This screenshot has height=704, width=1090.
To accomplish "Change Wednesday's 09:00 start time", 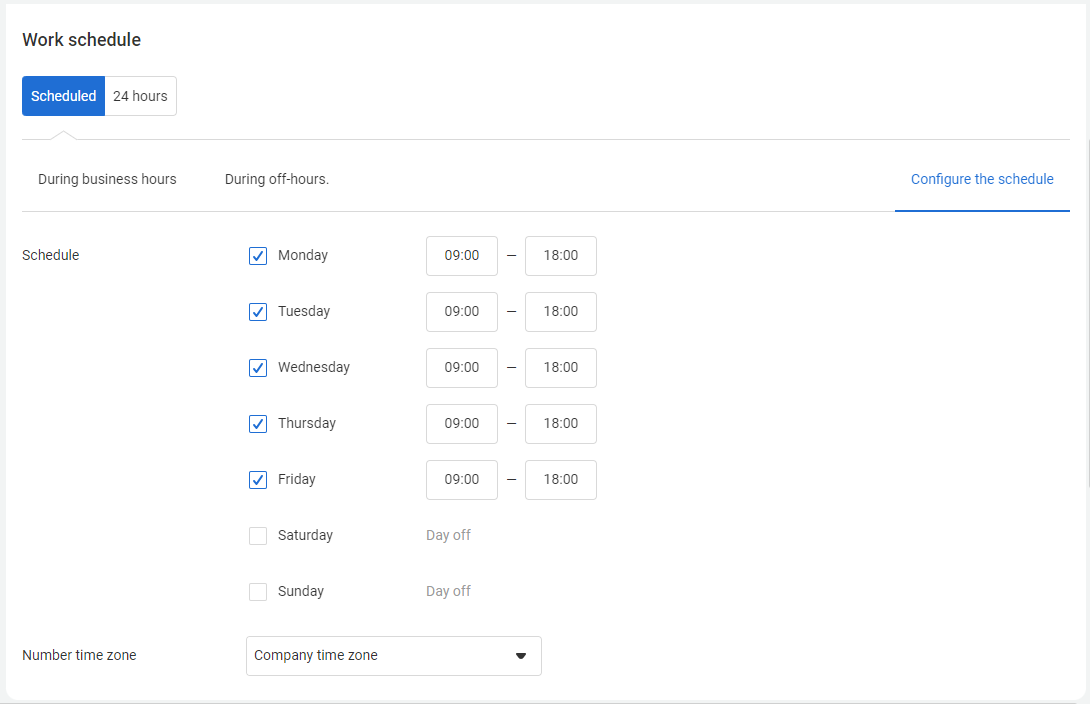I will coord(462,368).
